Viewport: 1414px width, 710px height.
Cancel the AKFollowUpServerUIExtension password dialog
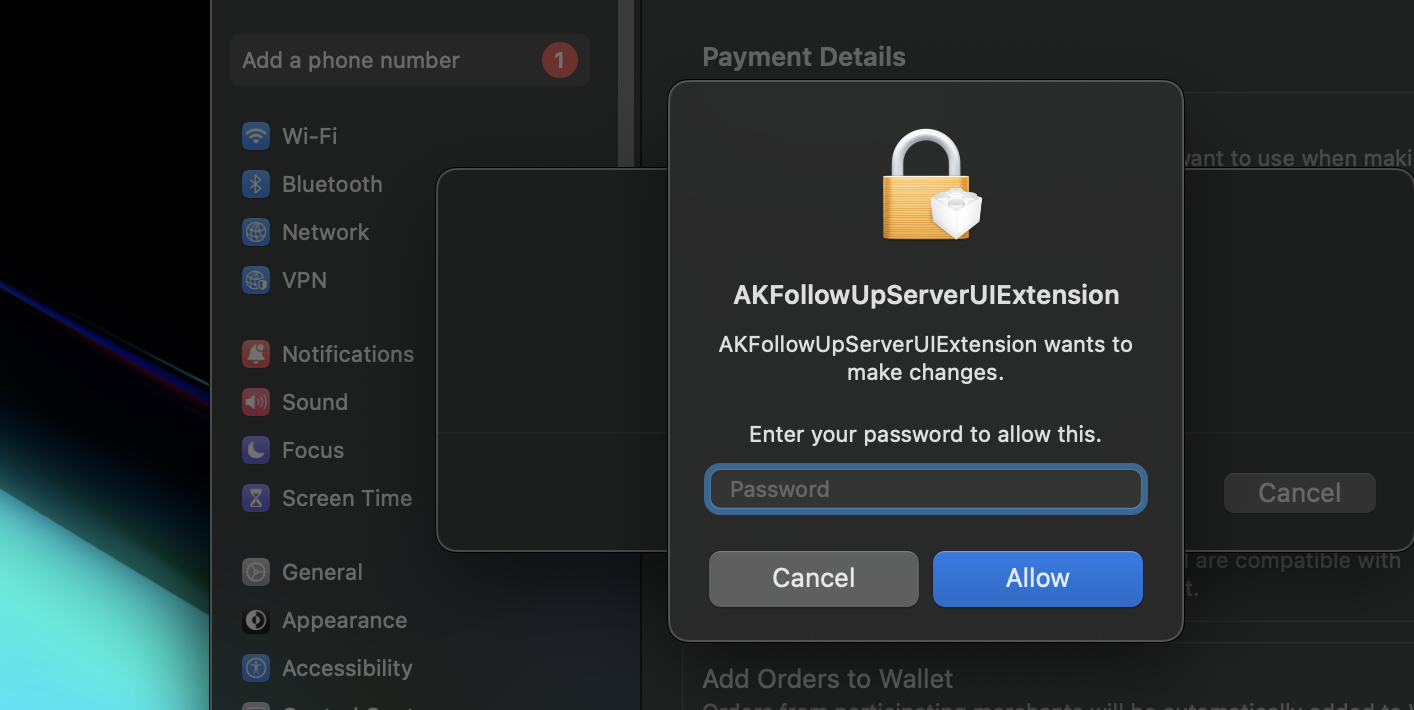[813, 578]
